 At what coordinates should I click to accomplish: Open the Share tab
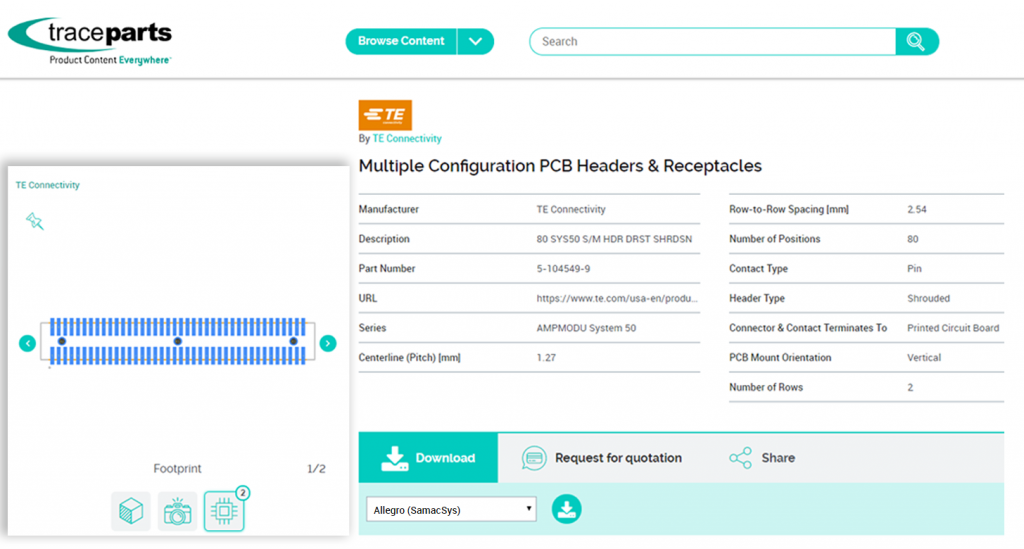point(762,458)
